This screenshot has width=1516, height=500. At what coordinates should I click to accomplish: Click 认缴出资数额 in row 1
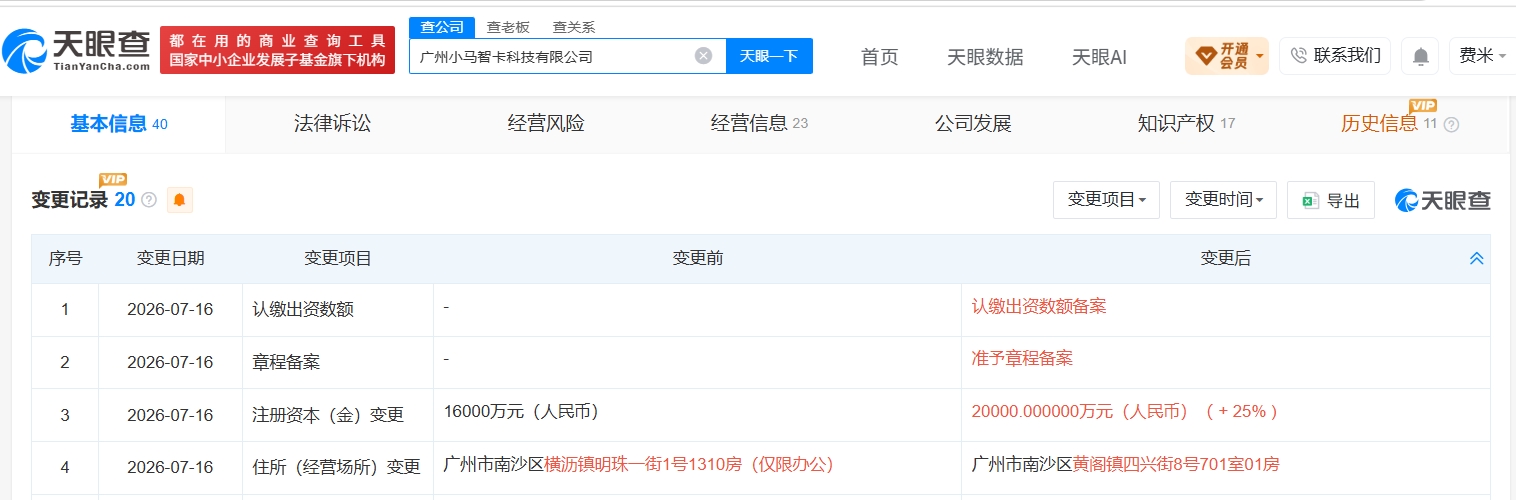[303, 310]
